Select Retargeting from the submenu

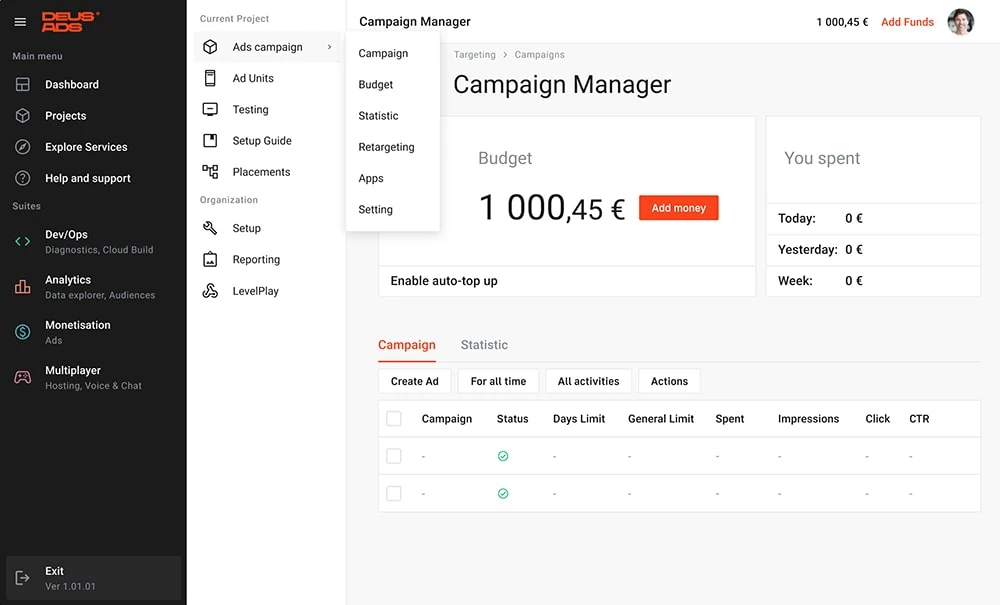(x=386, y=147)
